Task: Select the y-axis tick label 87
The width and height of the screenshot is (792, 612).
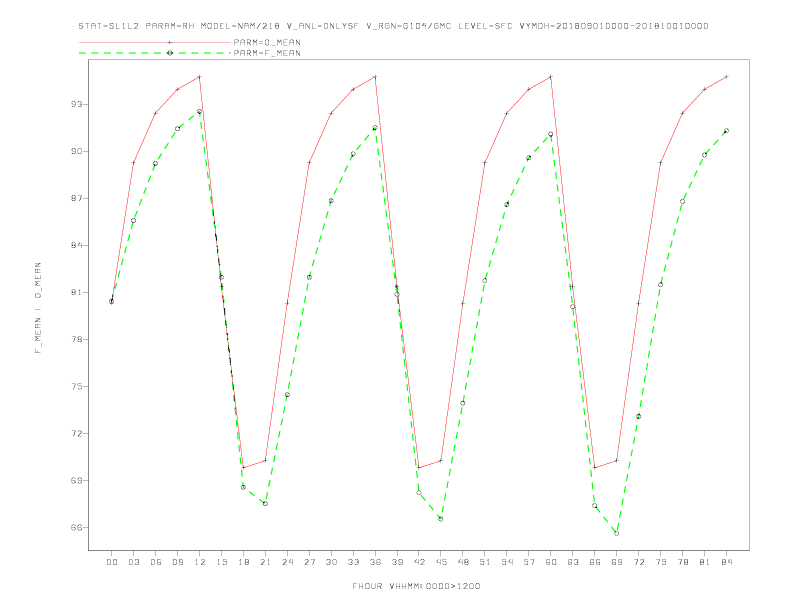Action: 77,198
